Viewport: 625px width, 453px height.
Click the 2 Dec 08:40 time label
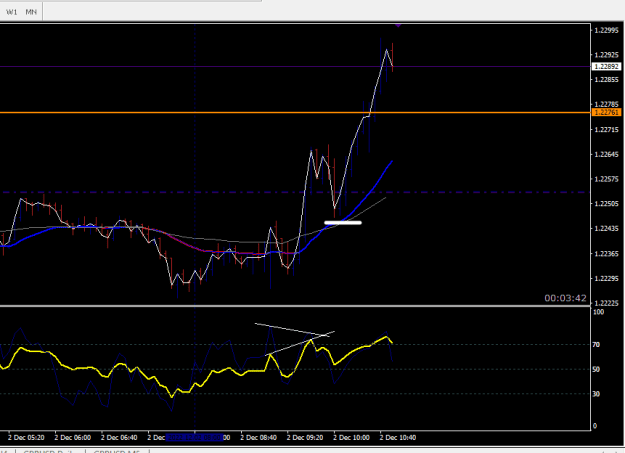coord(258,437)
